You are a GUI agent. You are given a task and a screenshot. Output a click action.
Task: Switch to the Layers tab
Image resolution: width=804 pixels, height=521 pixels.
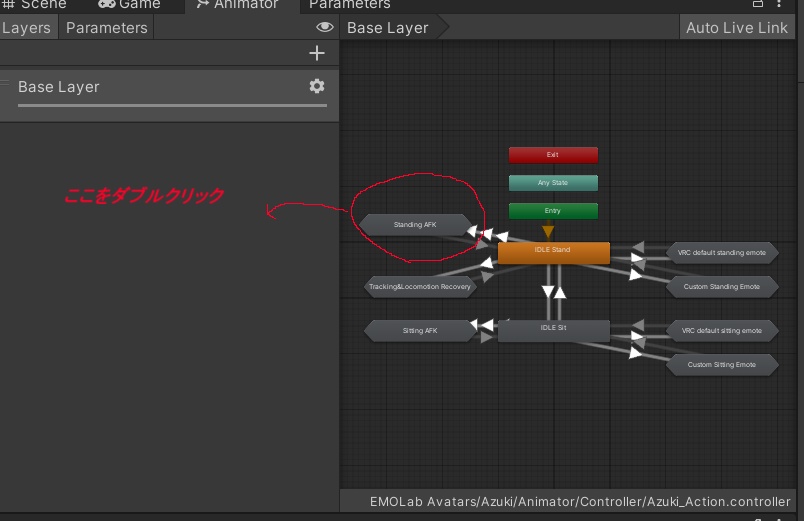coord(27,28)
